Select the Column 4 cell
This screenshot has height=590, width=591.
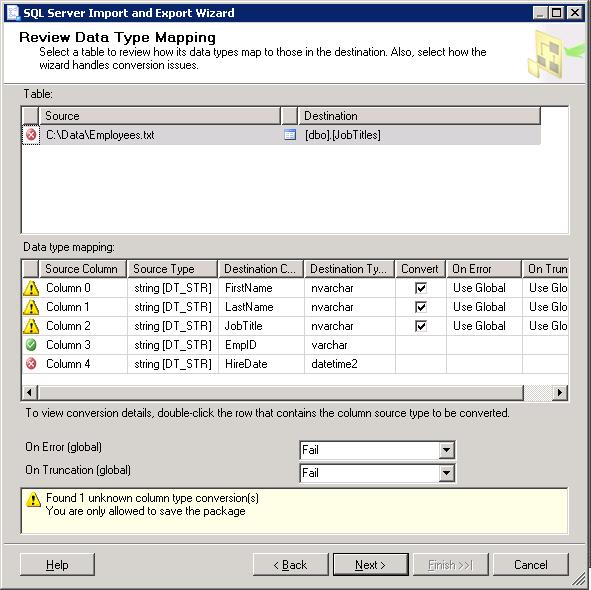point(83,364)
